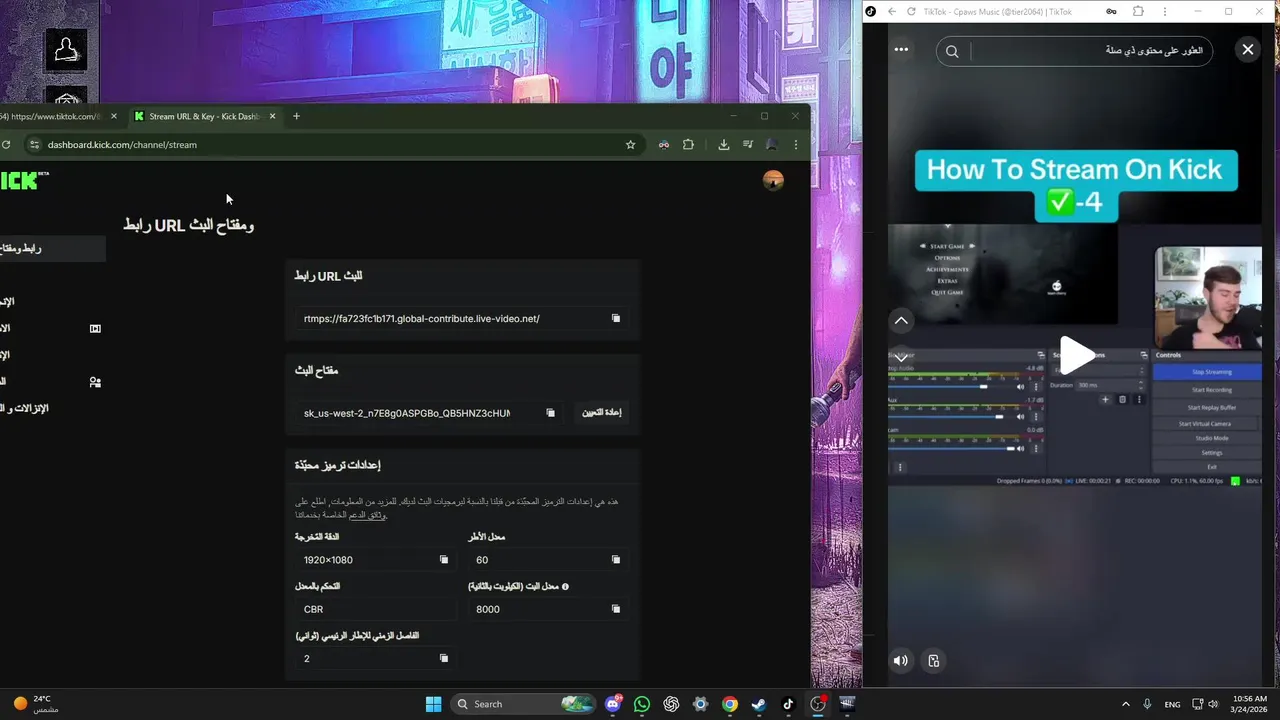
Task: Open extensions icon in the TikTok window
Action: (1138, 12)
